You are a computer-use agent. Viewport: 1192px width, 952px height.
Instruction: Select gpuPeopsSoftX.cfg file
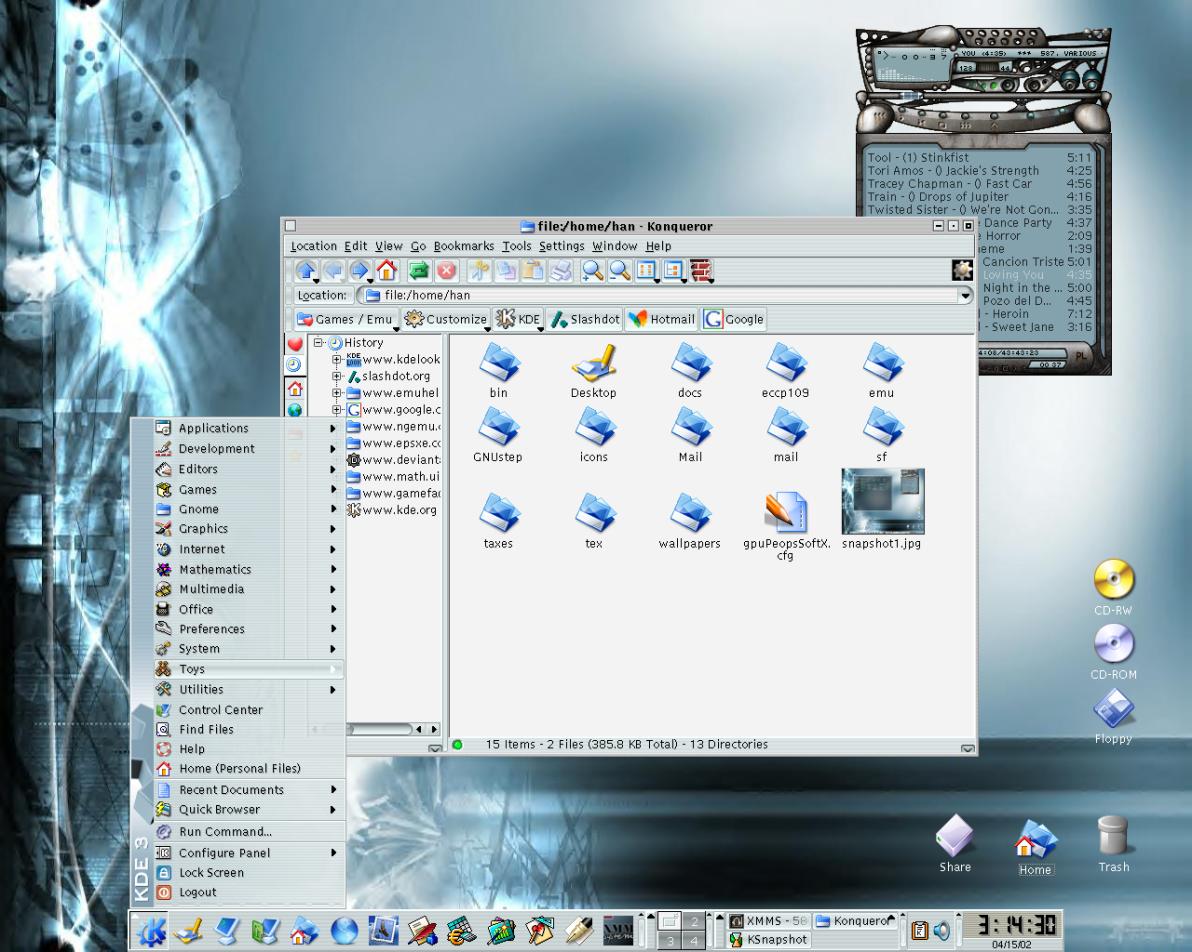point(786,526)
